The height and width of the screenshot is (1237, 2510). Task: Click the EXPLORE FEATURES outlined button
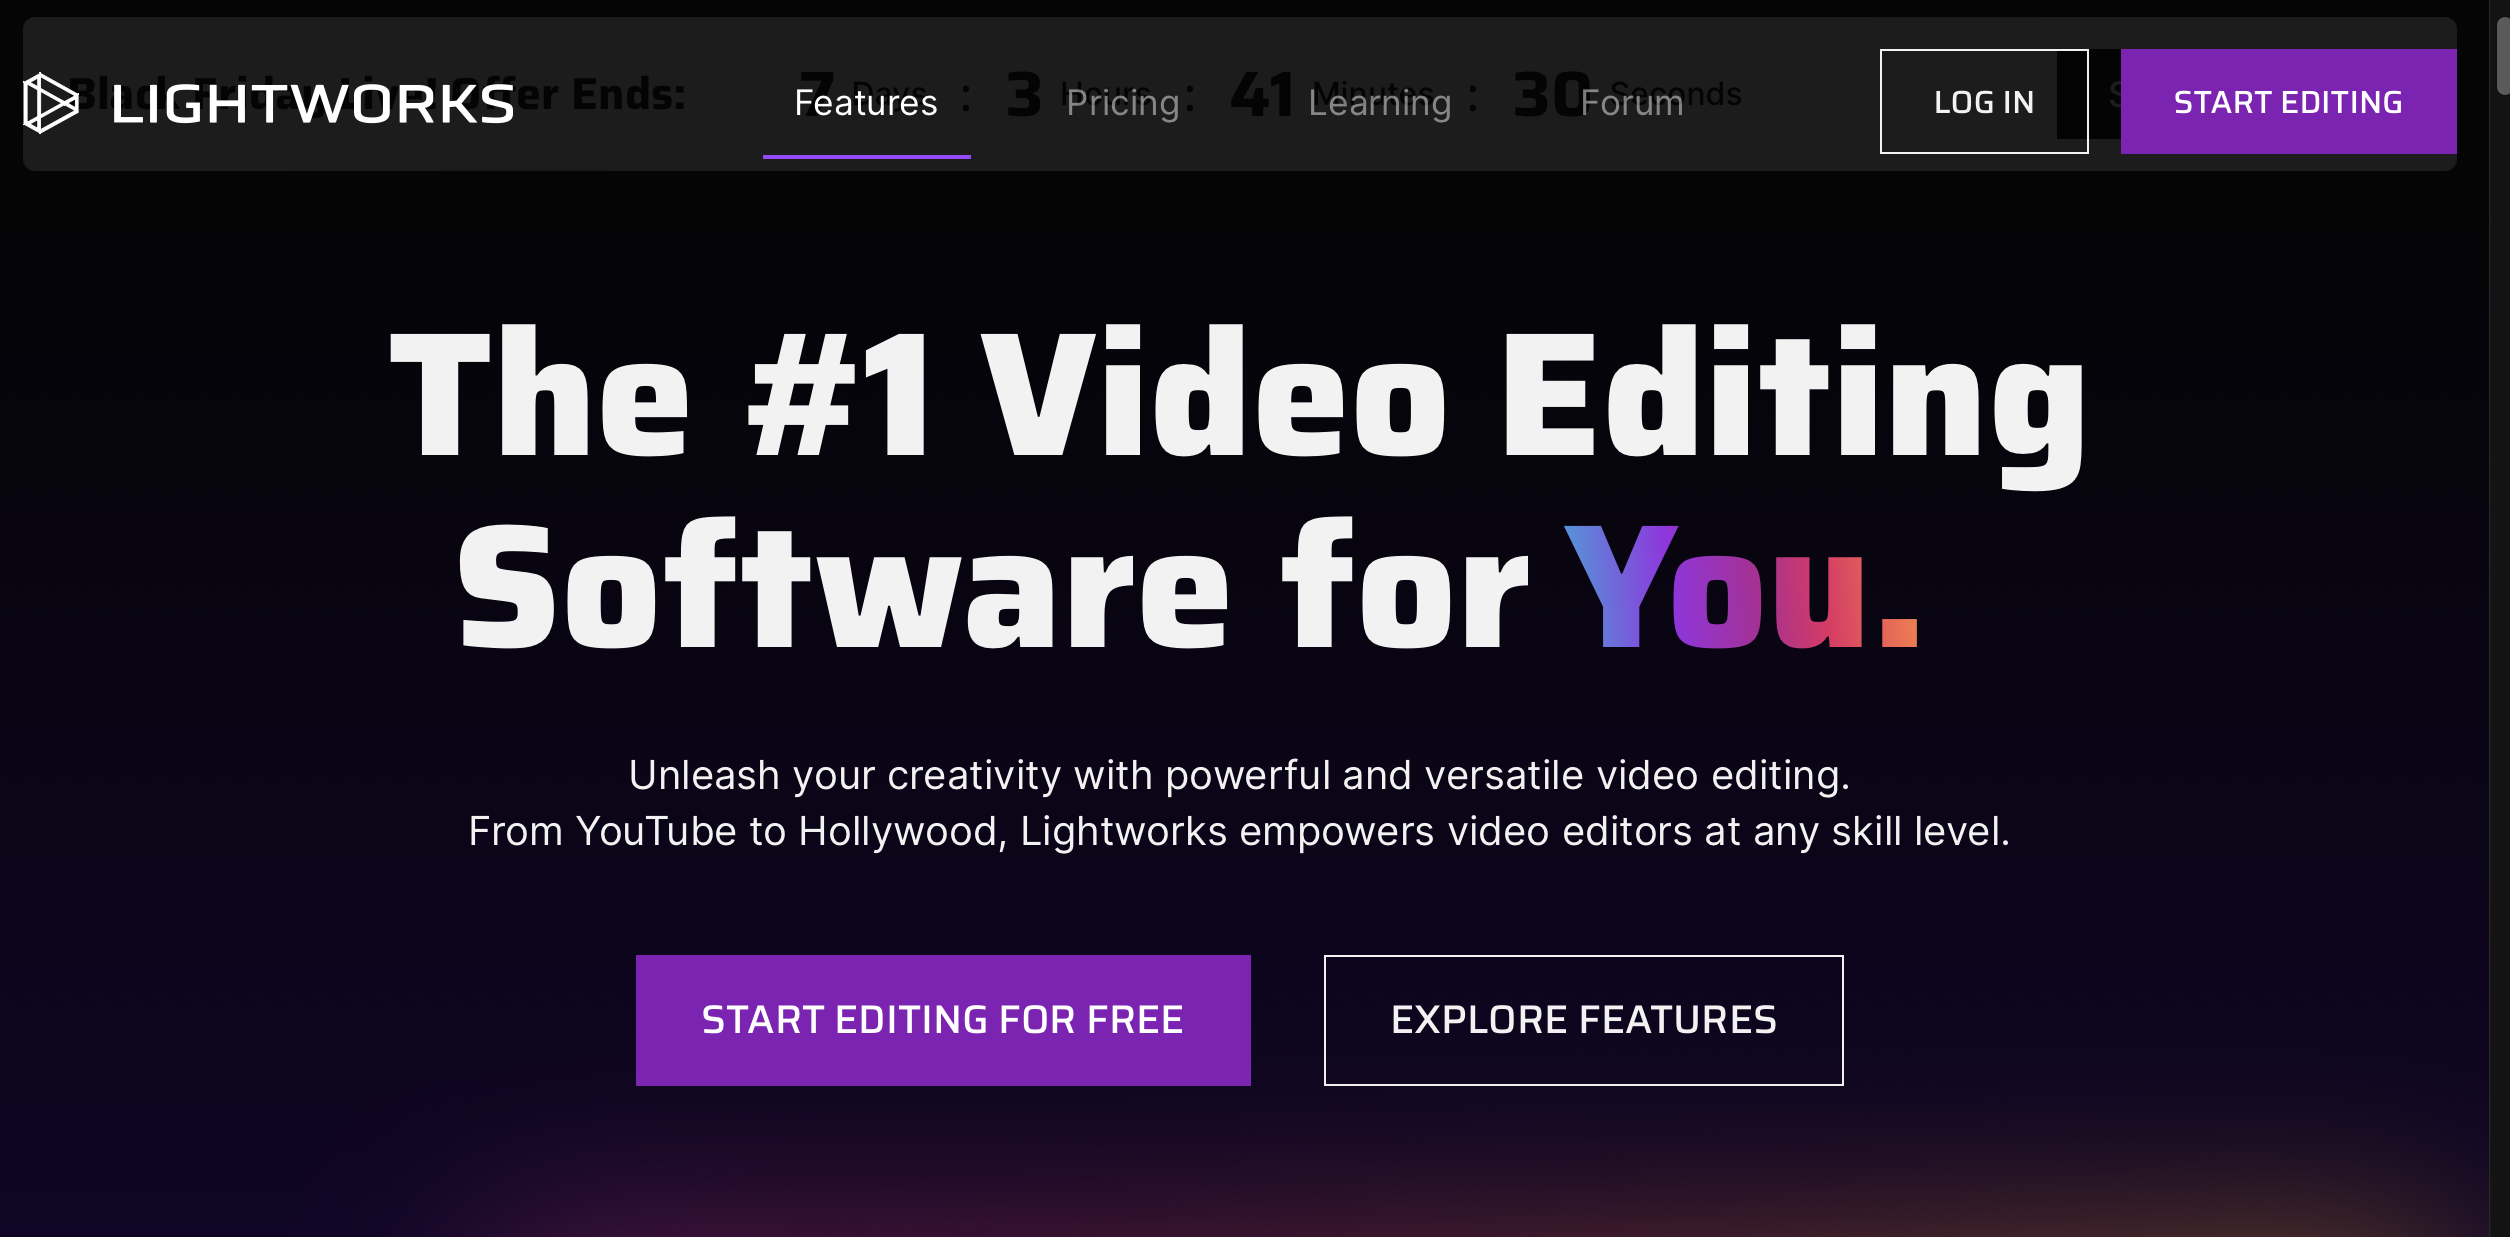click(1583, 1020)
